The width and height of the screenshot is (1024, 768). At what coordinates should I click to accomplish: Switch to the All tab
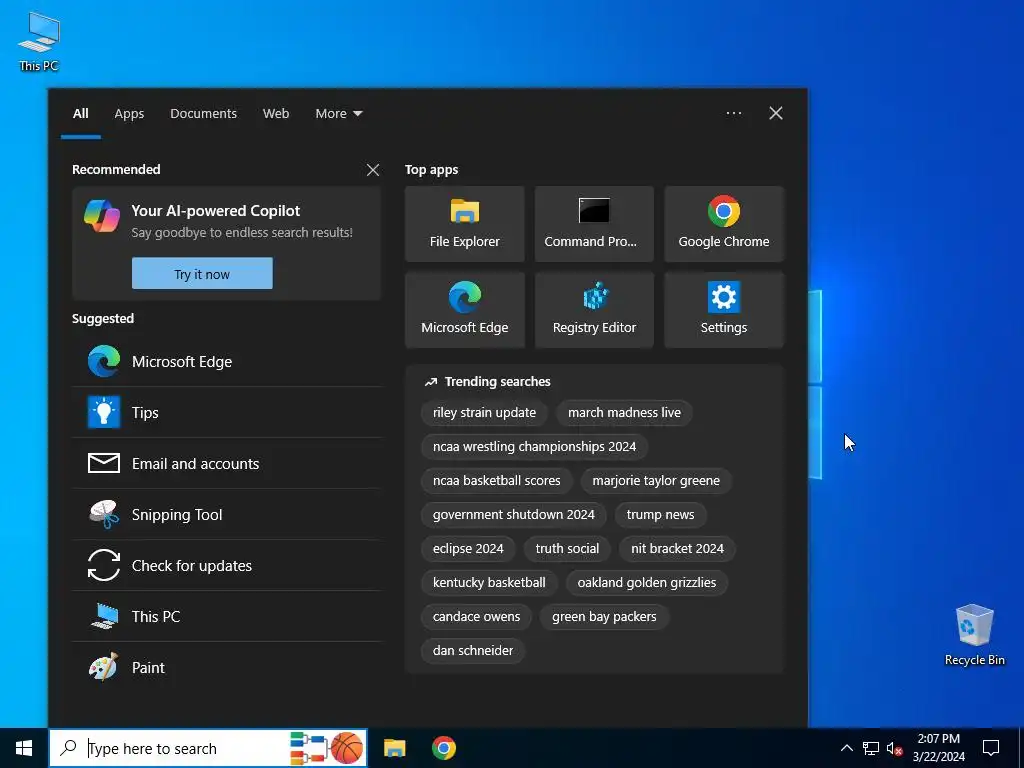[80, 114]
